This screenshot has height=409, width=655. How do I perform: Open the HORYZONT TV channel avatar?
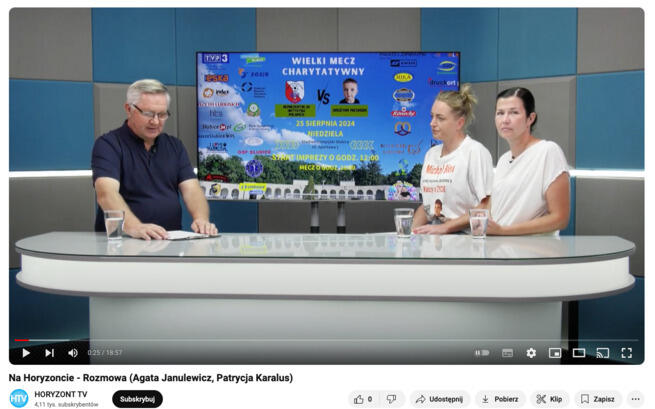(19, 398)
